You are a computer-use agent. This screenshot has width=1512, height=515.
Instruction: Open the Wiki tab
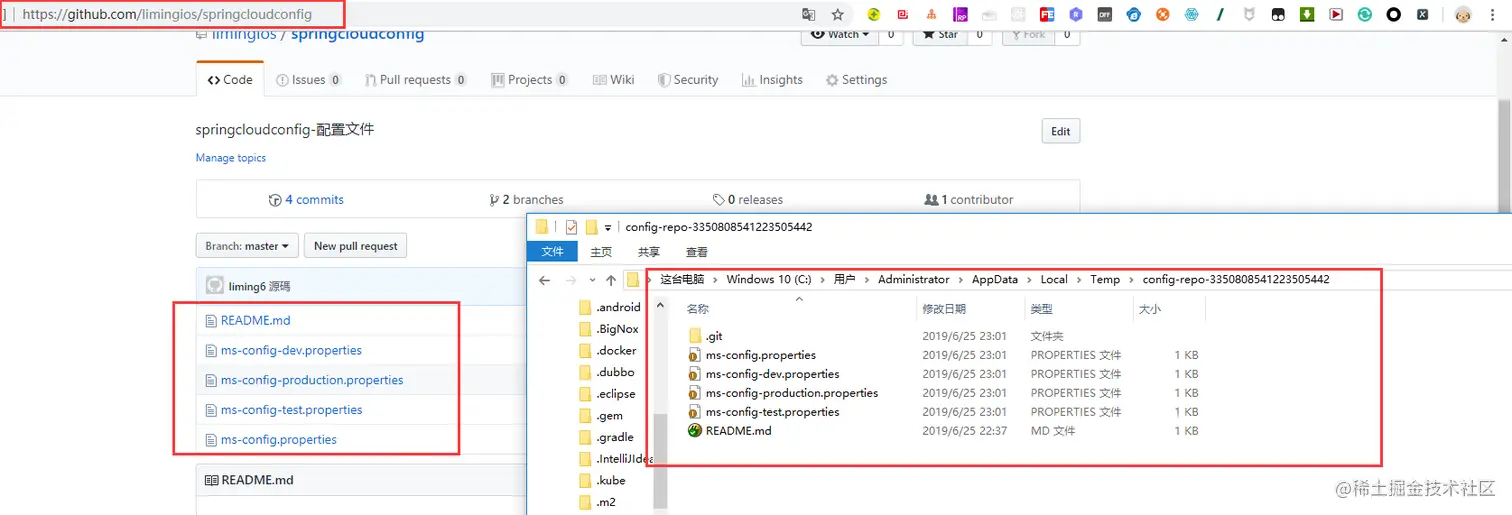[x=614, y=80]
